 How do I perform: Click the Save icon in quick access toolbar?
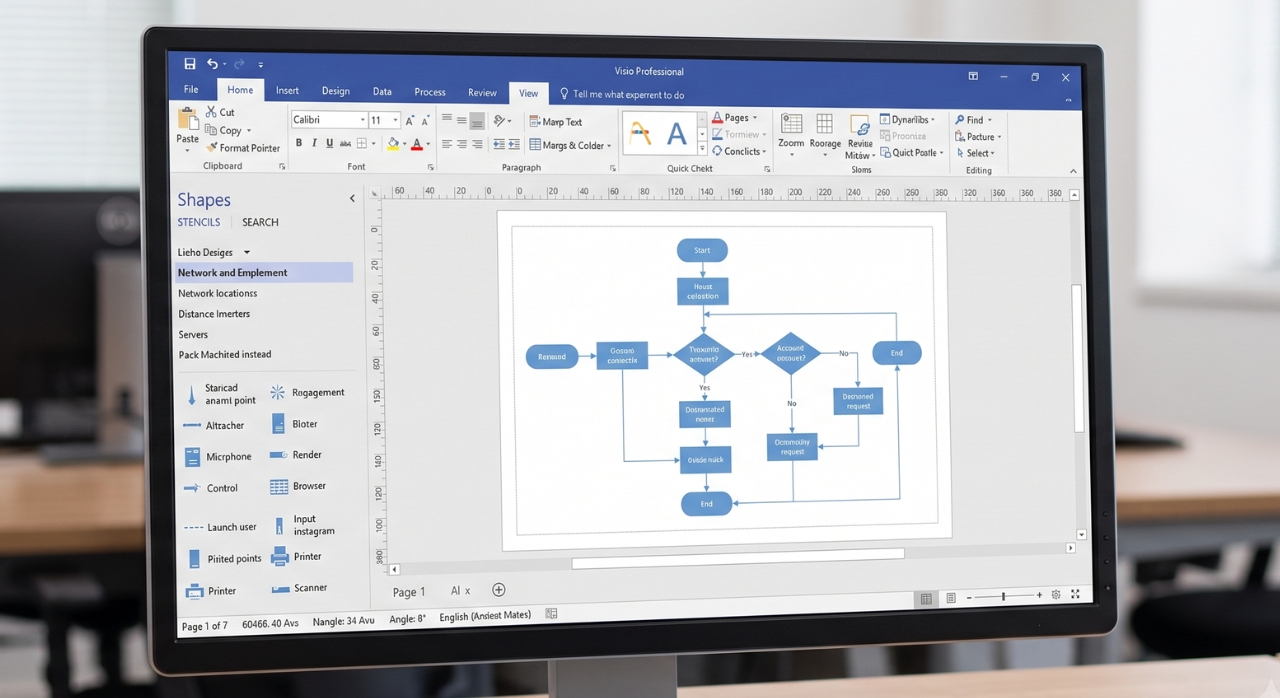(189, 64)
